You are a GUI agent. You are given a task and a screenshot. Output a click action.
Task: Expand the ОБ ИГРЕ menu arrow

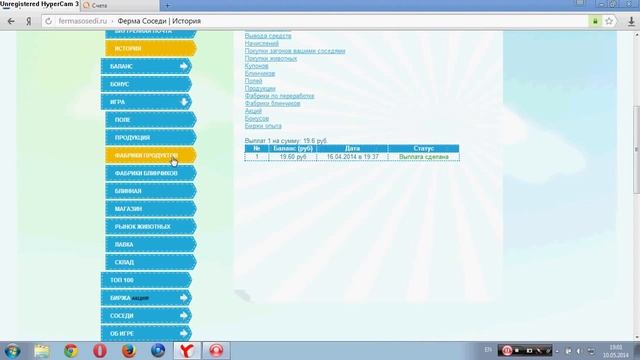(184, 333)
